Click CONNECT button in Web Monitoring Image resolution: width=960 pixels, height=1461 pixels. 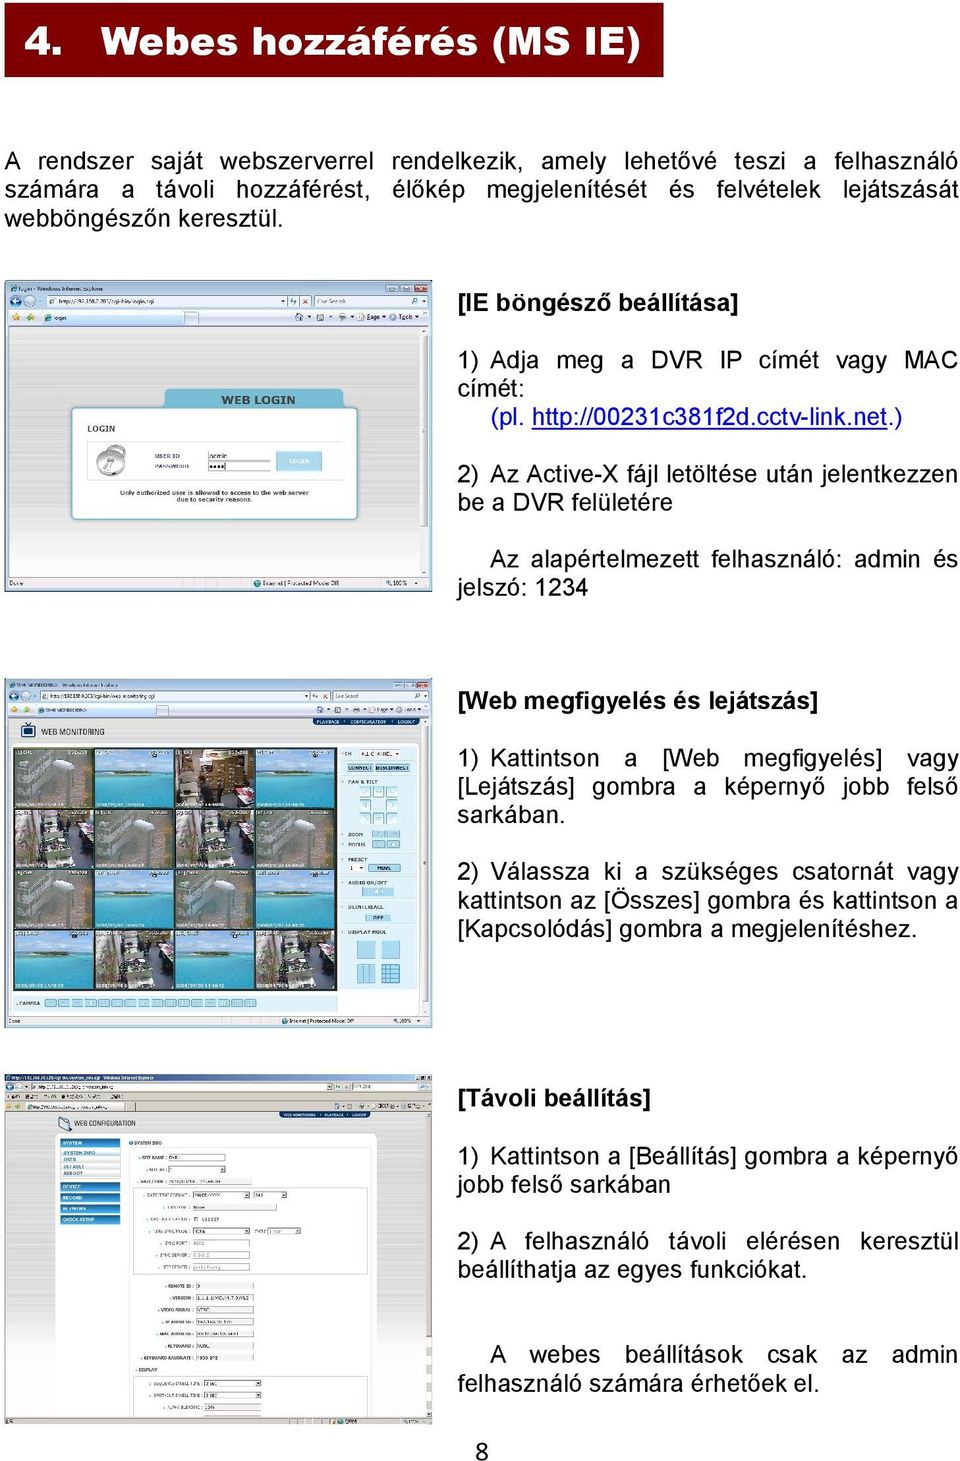(360, 768)
